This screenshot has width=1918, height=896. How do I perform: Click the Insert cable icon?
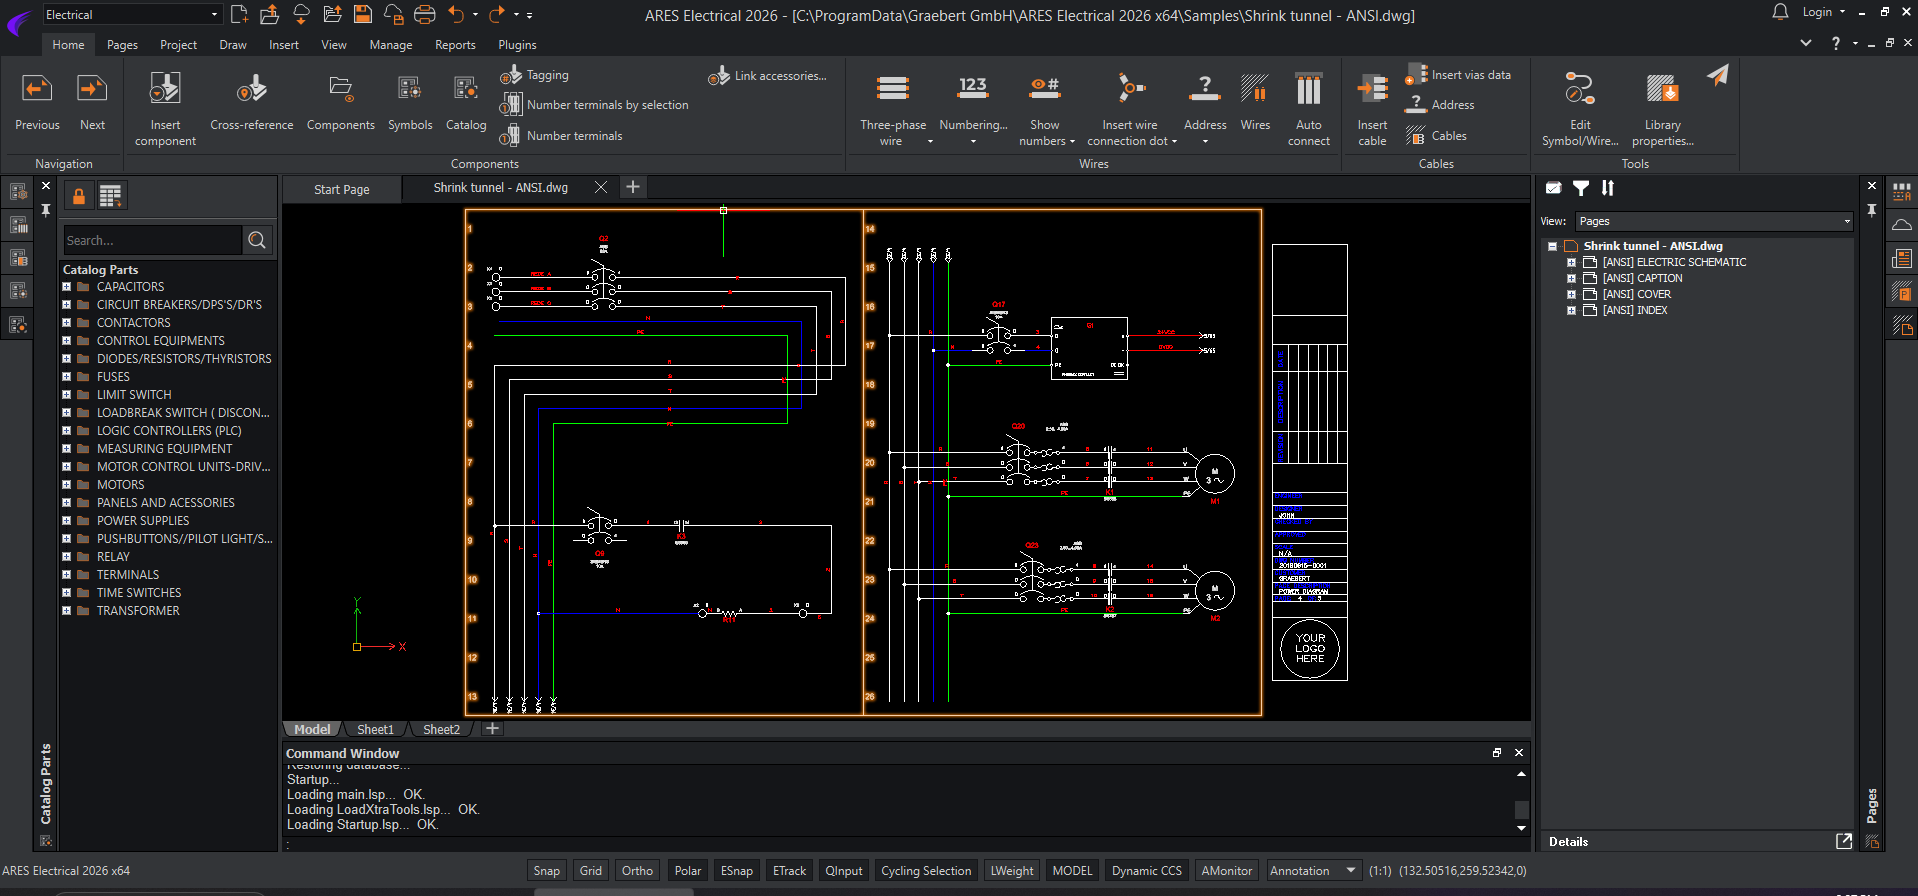[x=1372, y=90]
